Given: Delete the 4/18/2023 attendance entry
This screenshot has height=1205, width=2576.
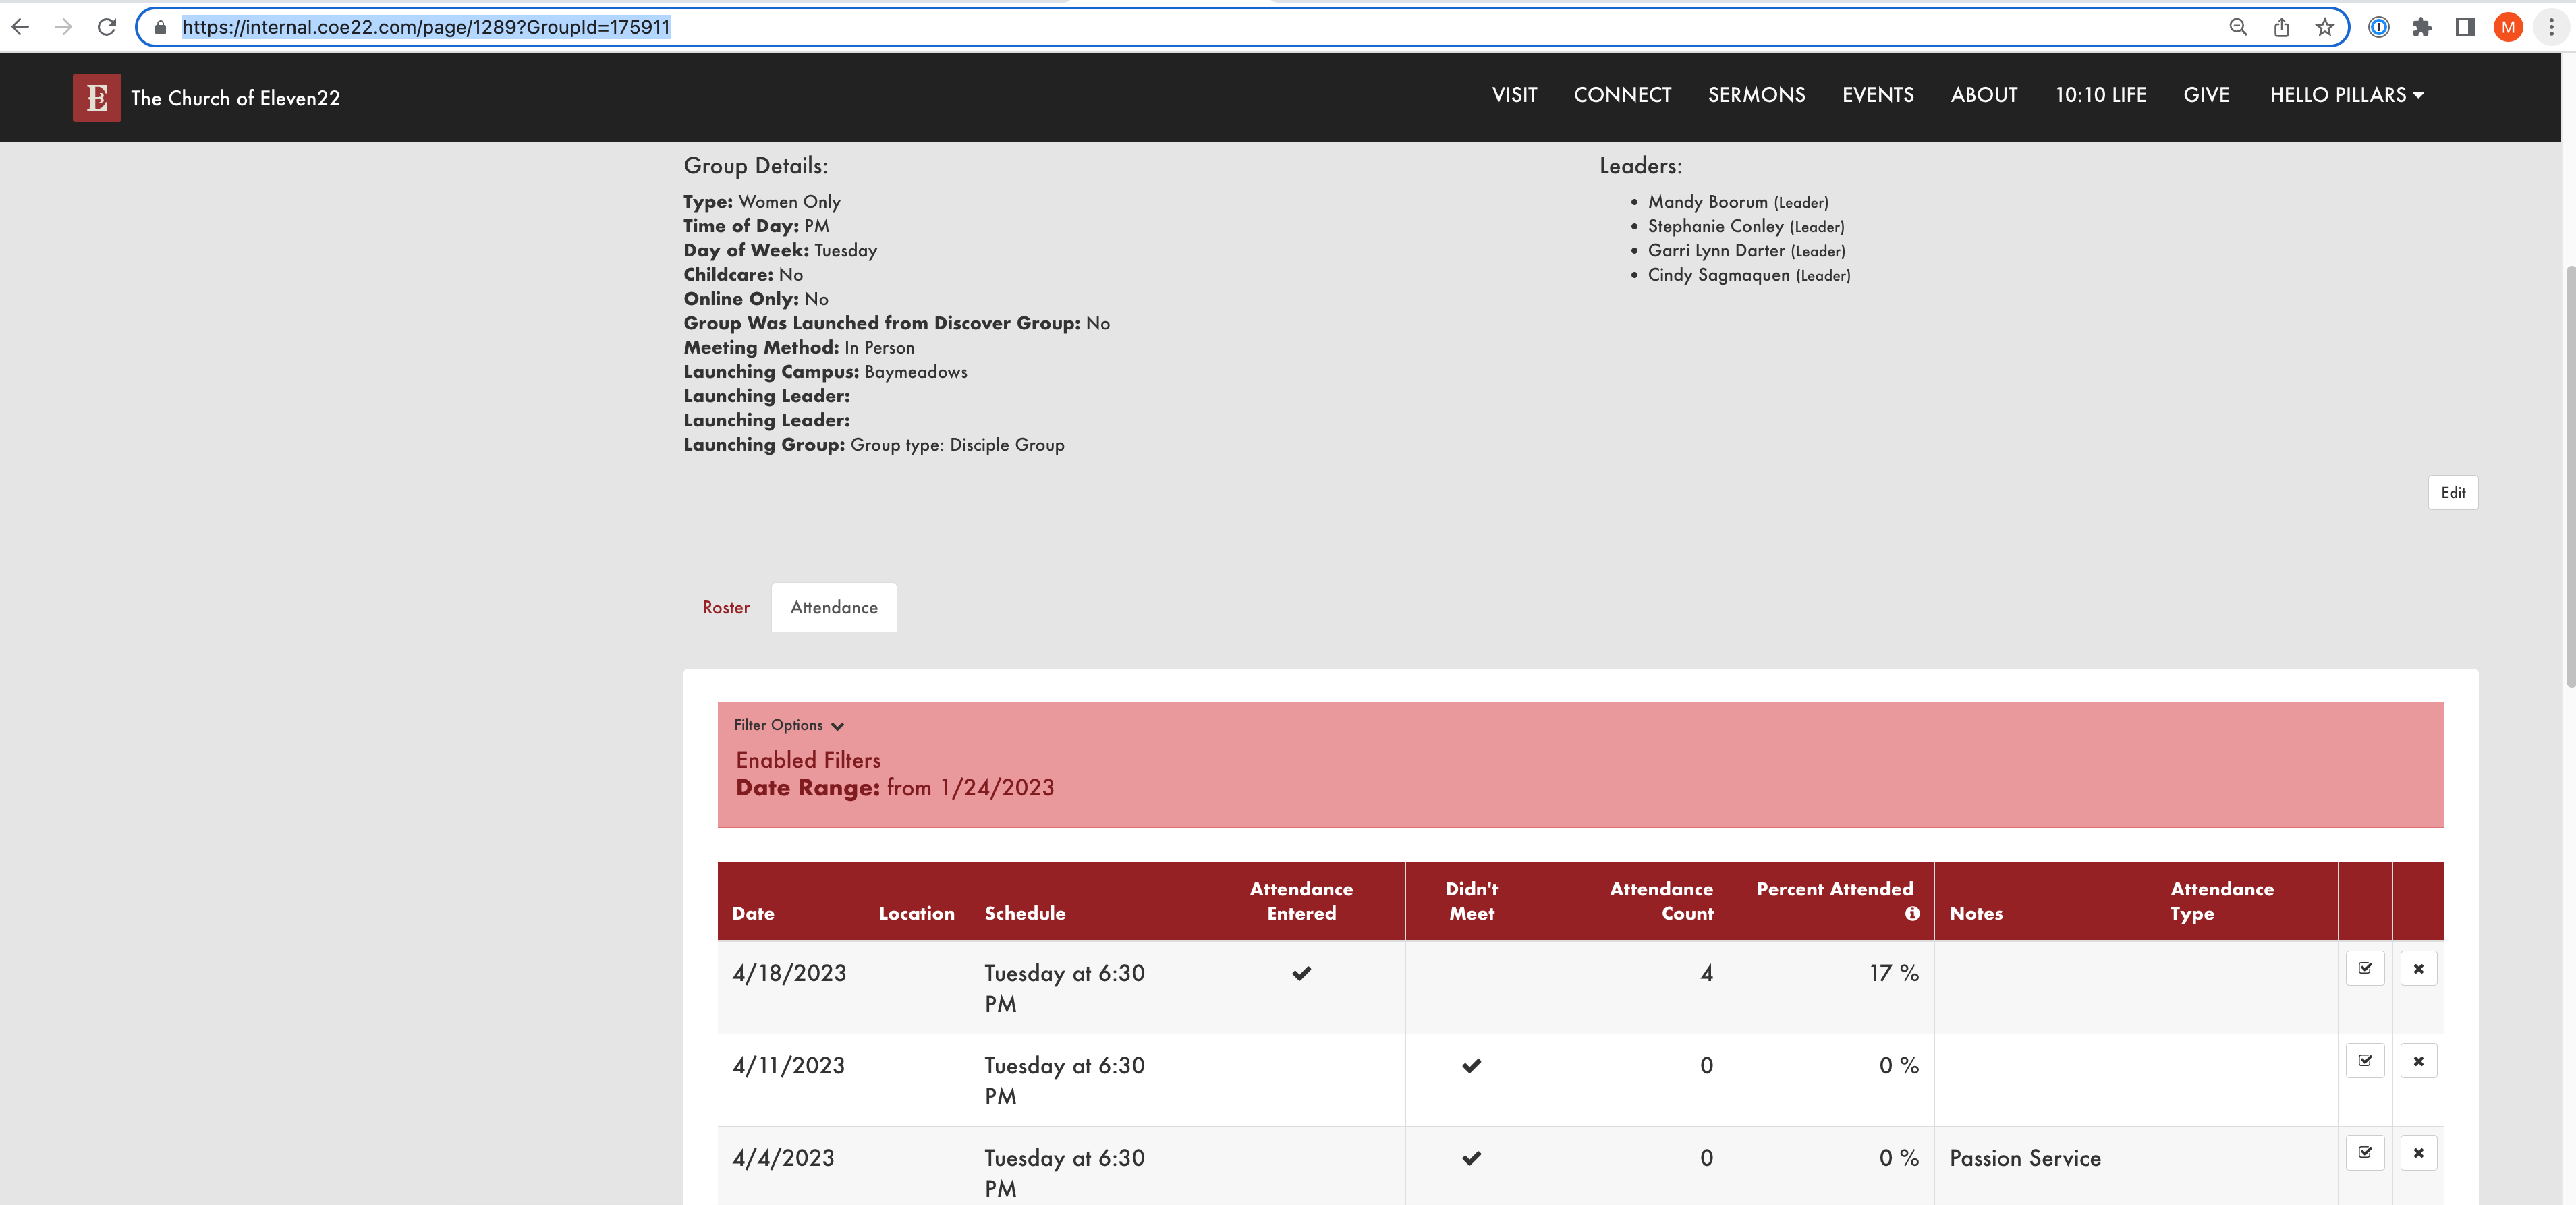Looking at the screenshot, I should coord(2418,968).
